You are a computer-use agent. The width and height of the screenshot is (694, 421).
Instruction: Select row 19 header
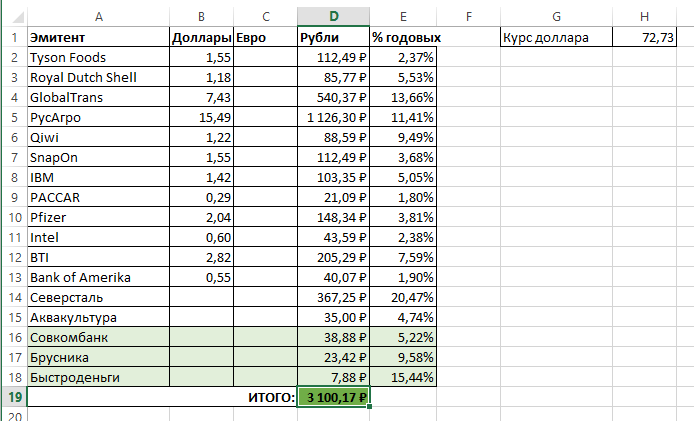[x=15, y=397]
